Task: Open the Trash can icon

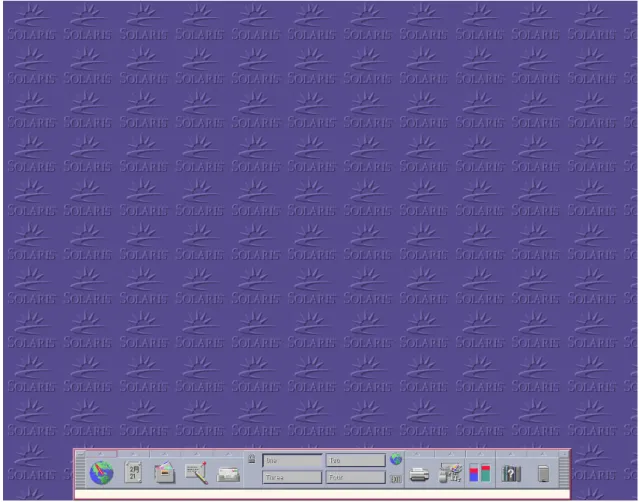Action: coord(543,474)
